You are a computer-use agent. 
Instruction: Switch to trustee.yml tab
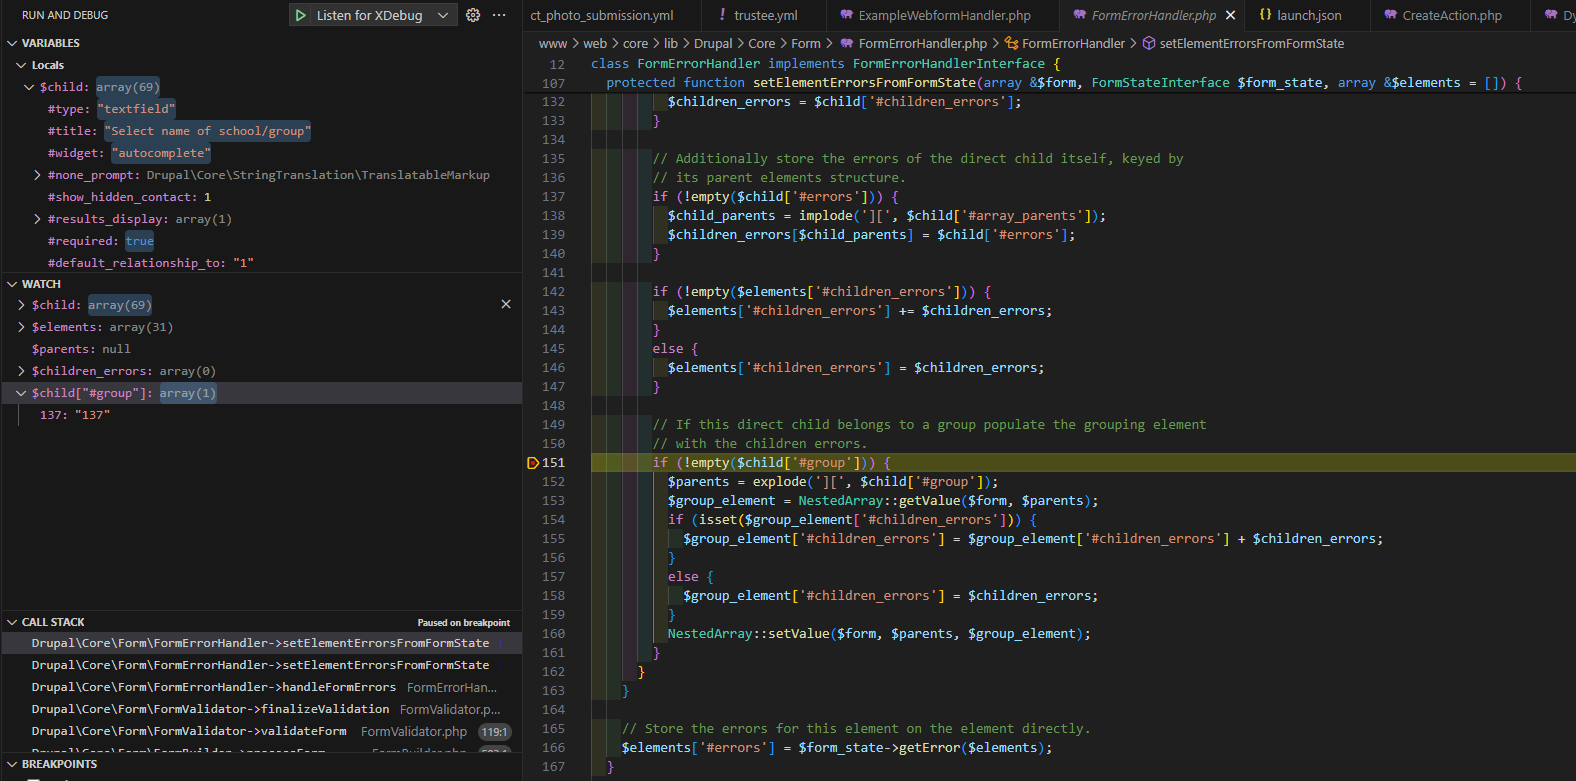(x=757, y=15)
